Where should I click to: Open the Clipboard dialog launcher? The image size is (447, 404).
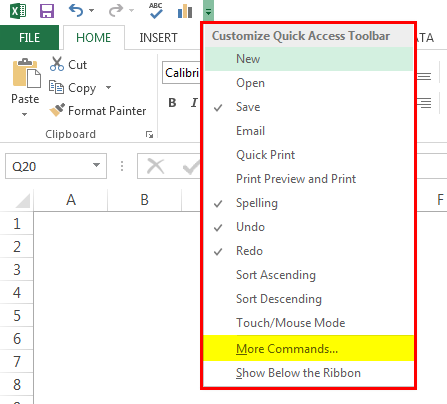pos(149,134)
